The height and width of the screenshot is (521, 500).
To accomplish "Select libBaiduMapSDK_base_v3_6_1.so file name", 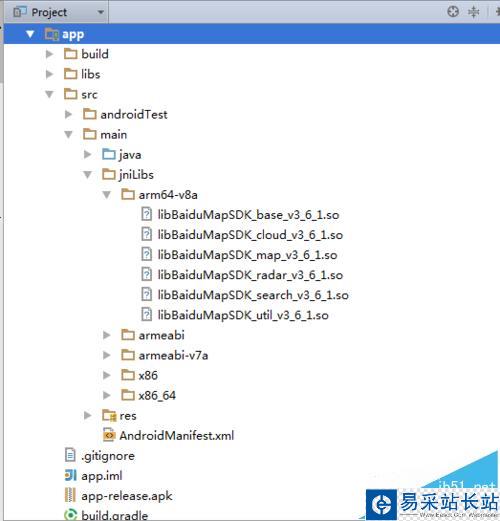I will coord(248,215).
